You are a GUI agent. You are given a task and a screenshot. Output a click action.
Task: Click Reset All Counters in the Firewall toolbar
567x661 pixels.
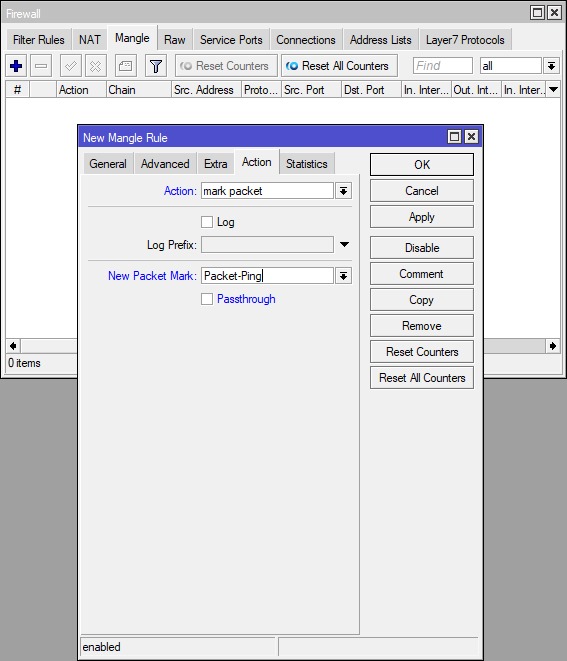[339, 66]
